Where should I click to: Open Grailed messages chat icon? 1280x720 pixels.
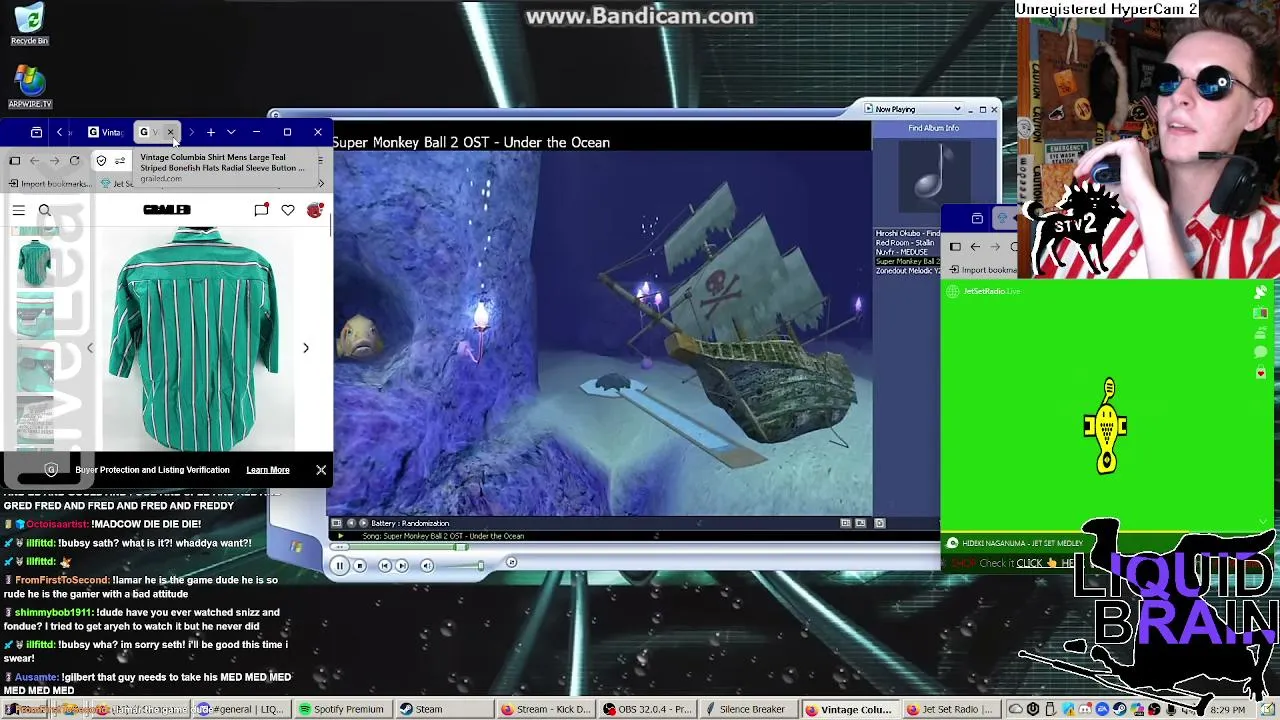(261, 210)
